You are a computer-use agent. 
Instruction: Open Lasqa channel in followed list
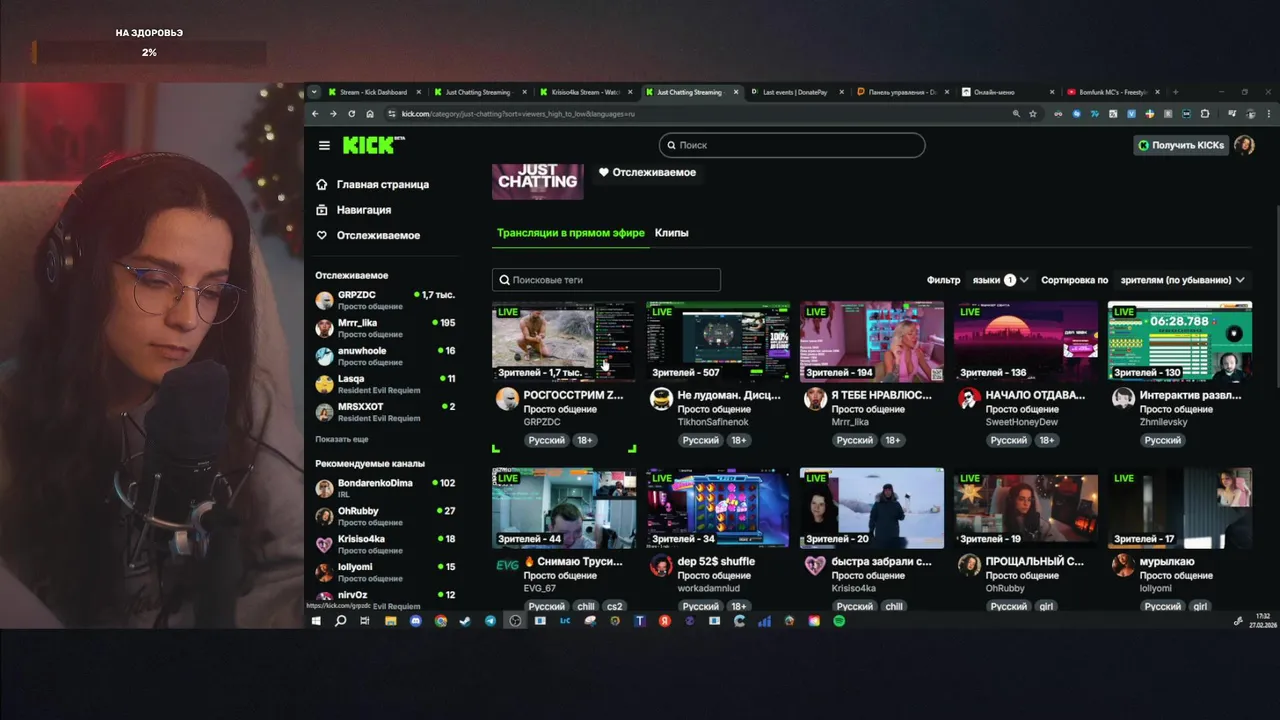385,384
